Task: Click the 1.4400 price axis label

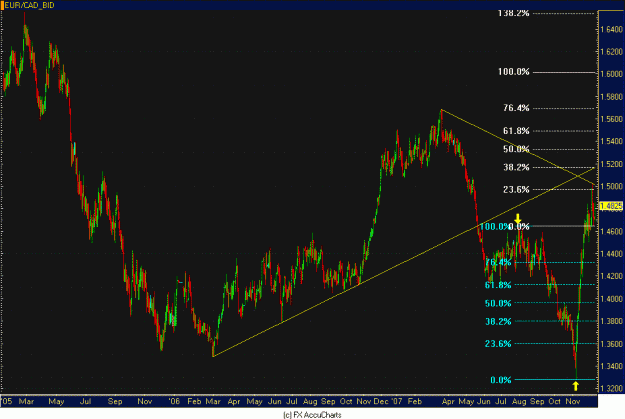Action: [611, 254]
